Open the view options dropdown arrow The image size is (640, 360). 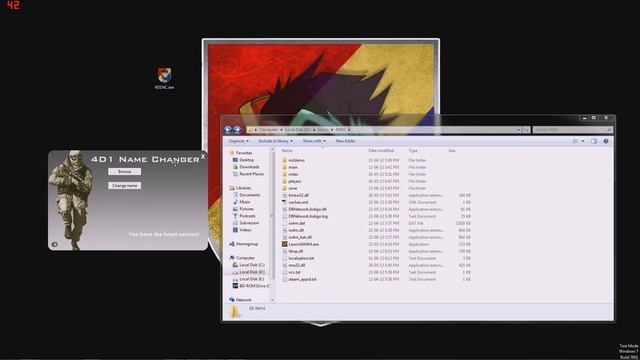[x=582, y=141]
